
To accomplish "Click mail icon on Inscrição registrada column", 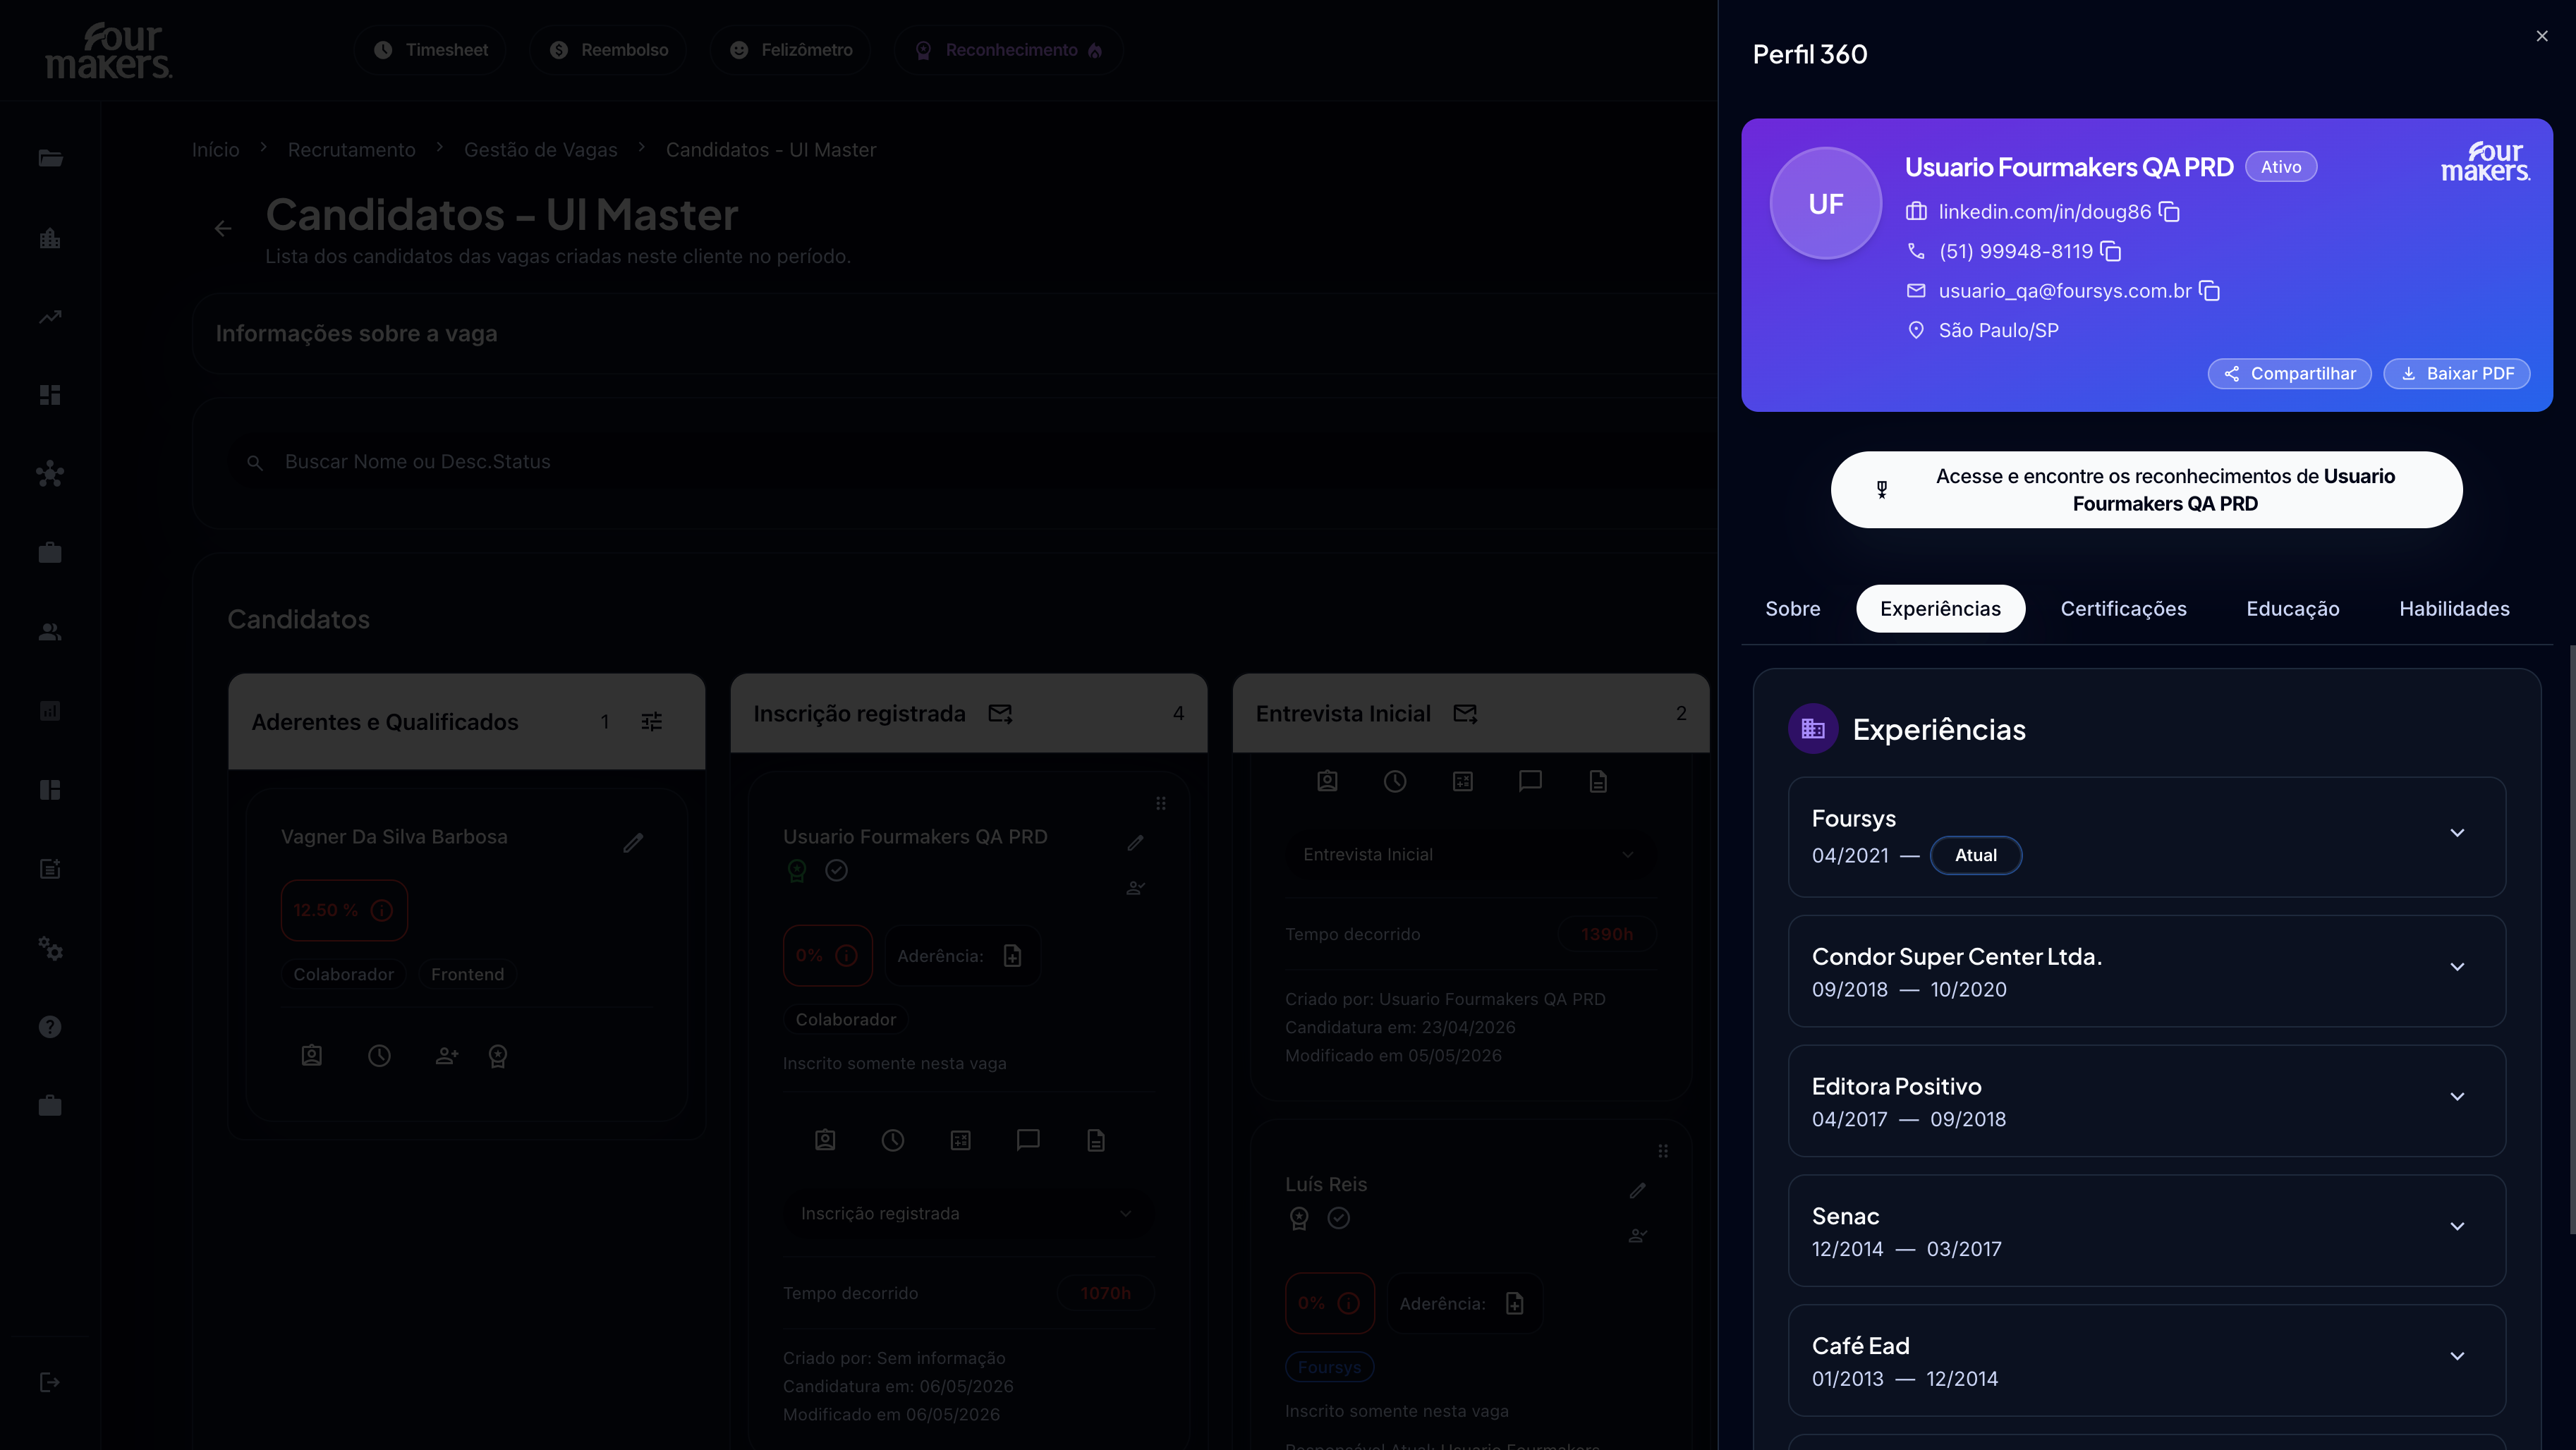I will [x=1000, y=714].
